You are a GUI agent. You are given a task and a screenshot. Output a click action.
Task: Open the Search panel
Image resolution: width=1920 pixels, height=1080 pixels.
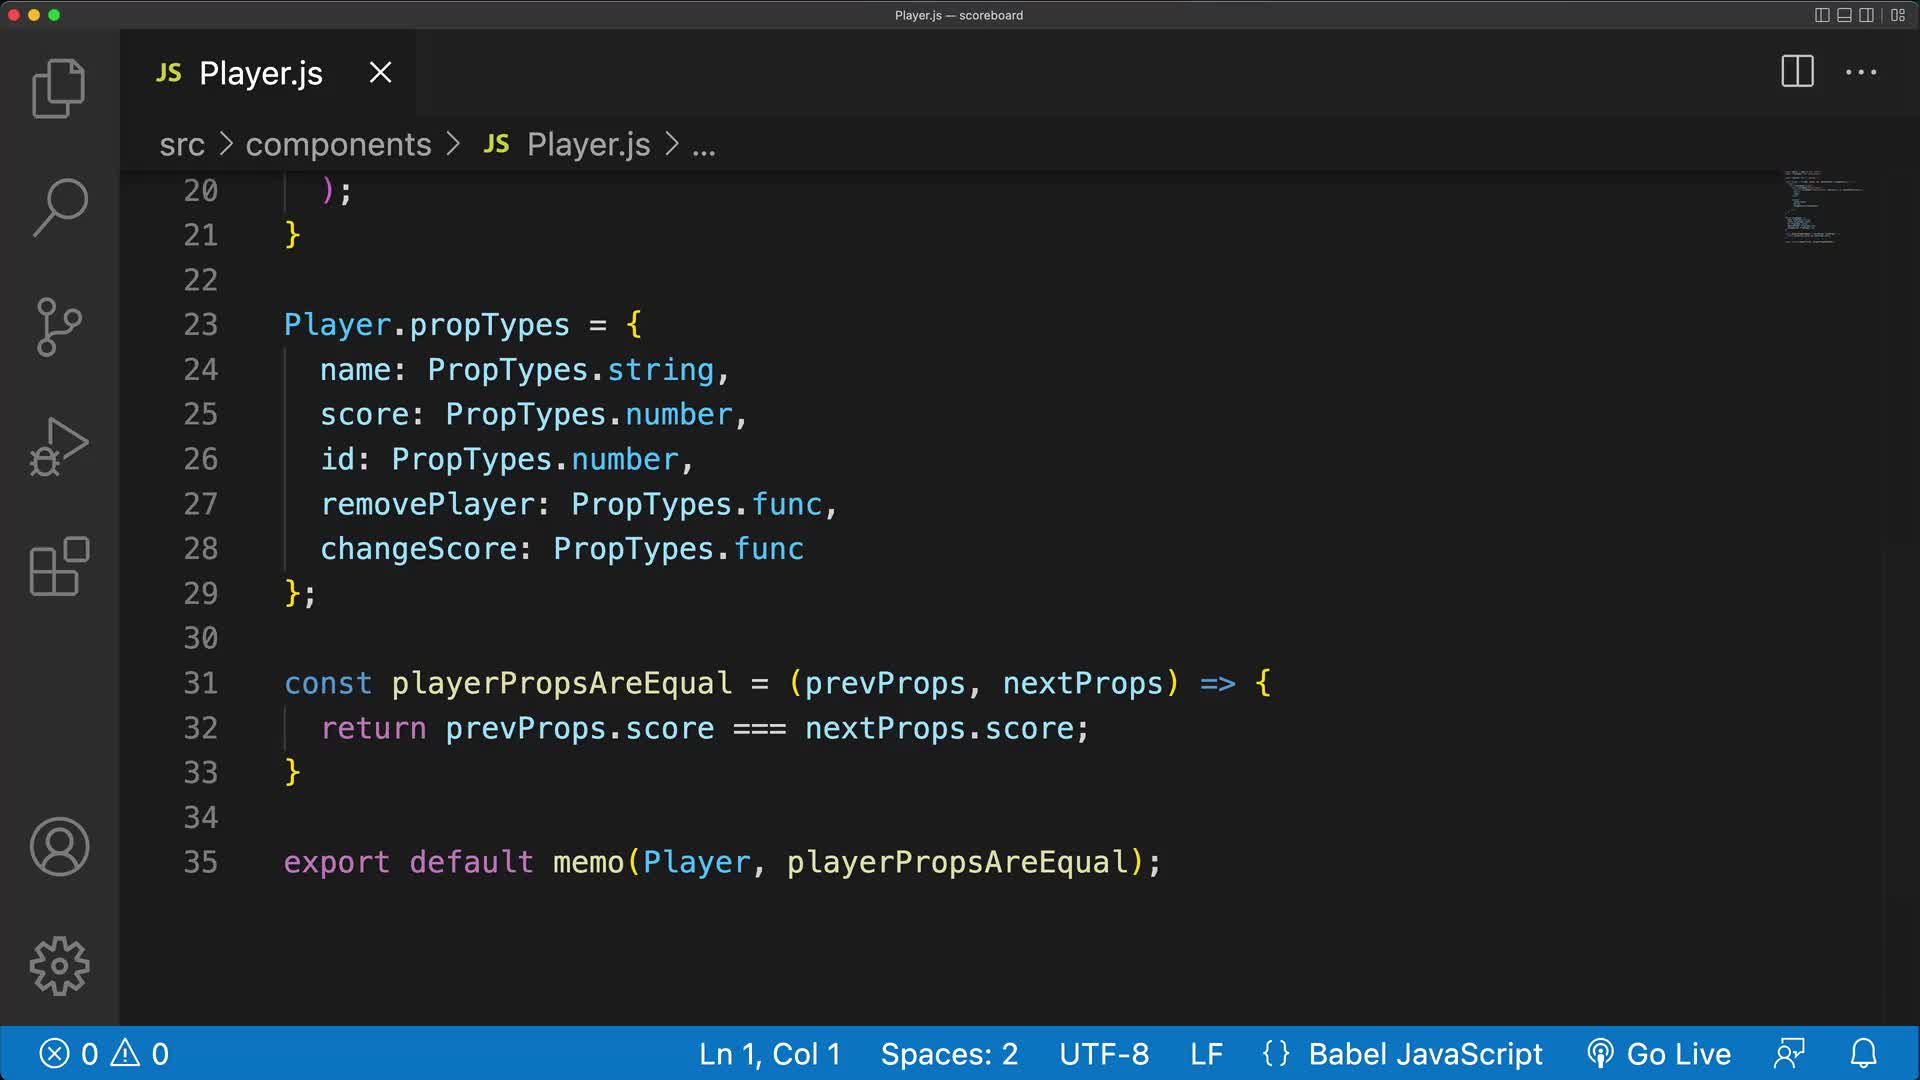[59, 207]
